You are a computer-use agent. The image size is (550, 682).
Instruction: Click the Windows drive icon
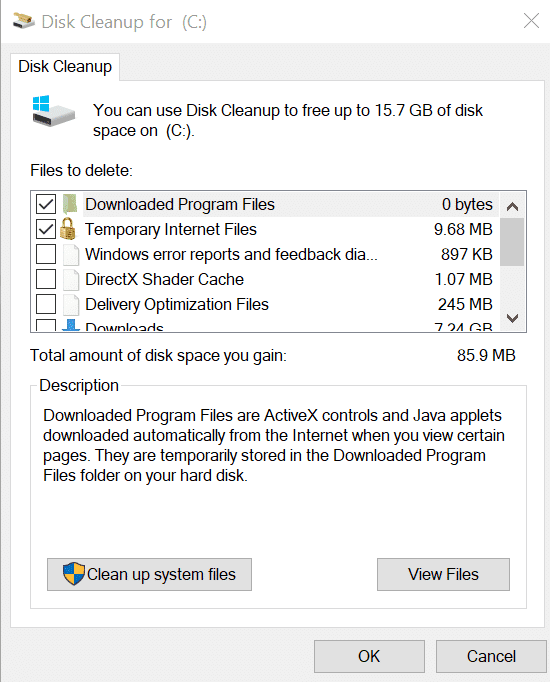click(x=53, y=111)
